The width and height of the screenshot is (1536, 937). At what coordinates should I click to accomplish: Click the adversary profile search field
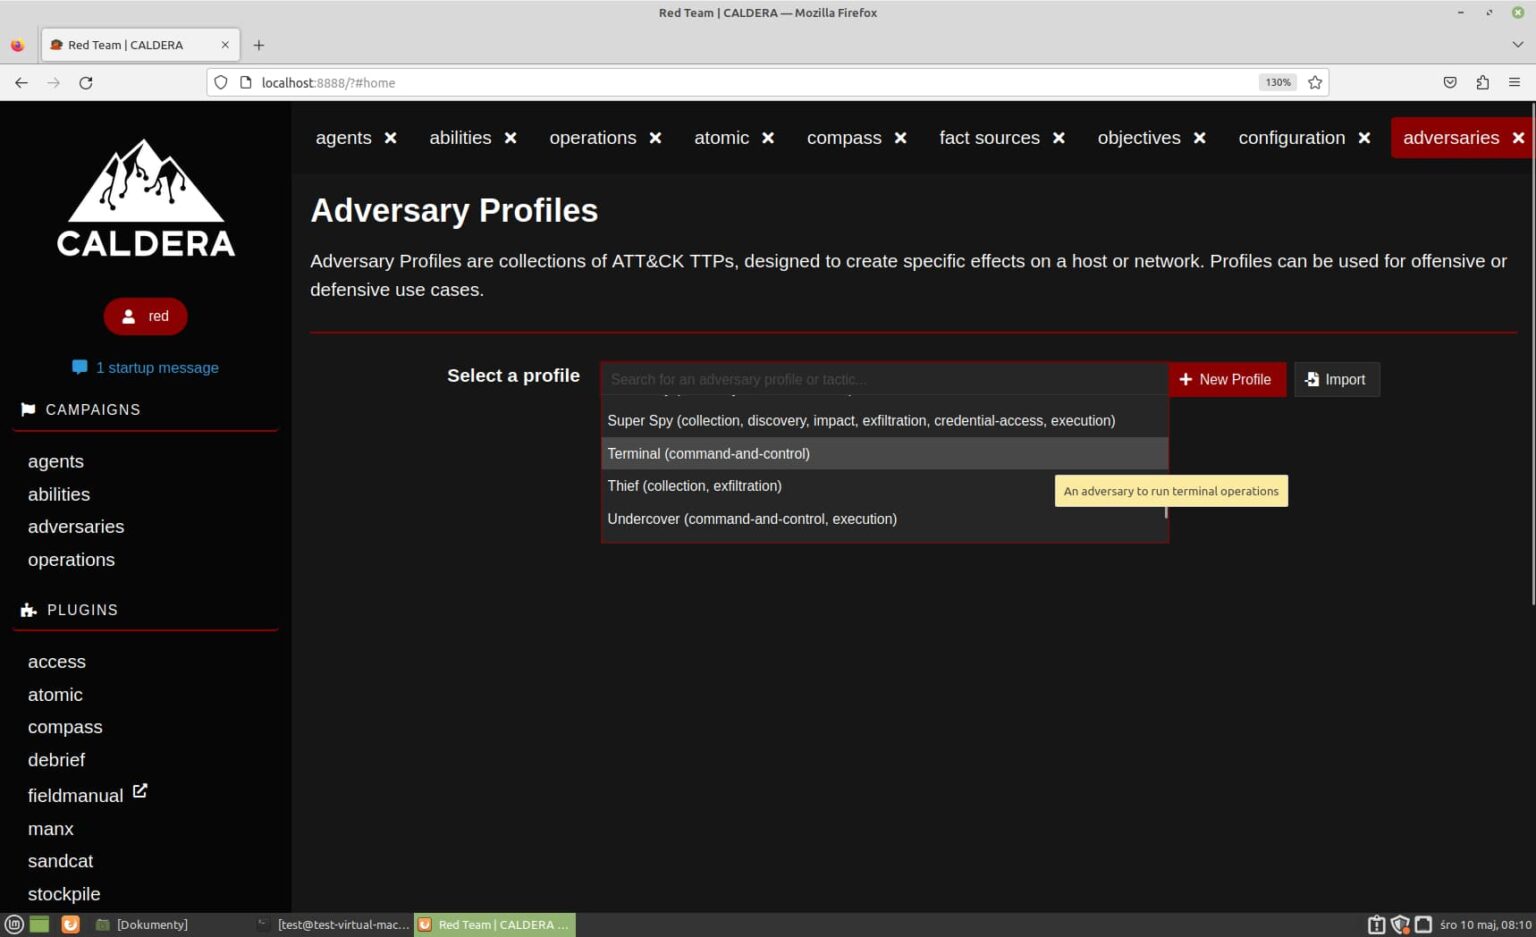[884, 380]
